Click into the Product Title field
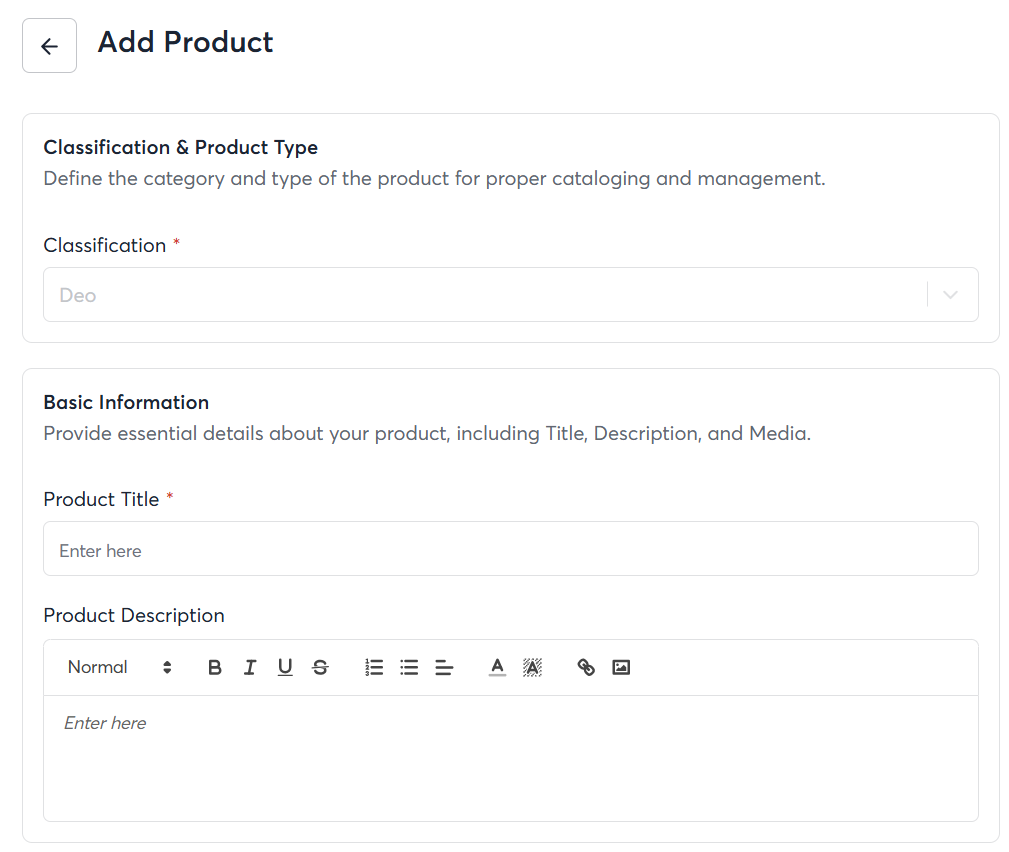The image size is (1009, 852). (x=510, y=549)
